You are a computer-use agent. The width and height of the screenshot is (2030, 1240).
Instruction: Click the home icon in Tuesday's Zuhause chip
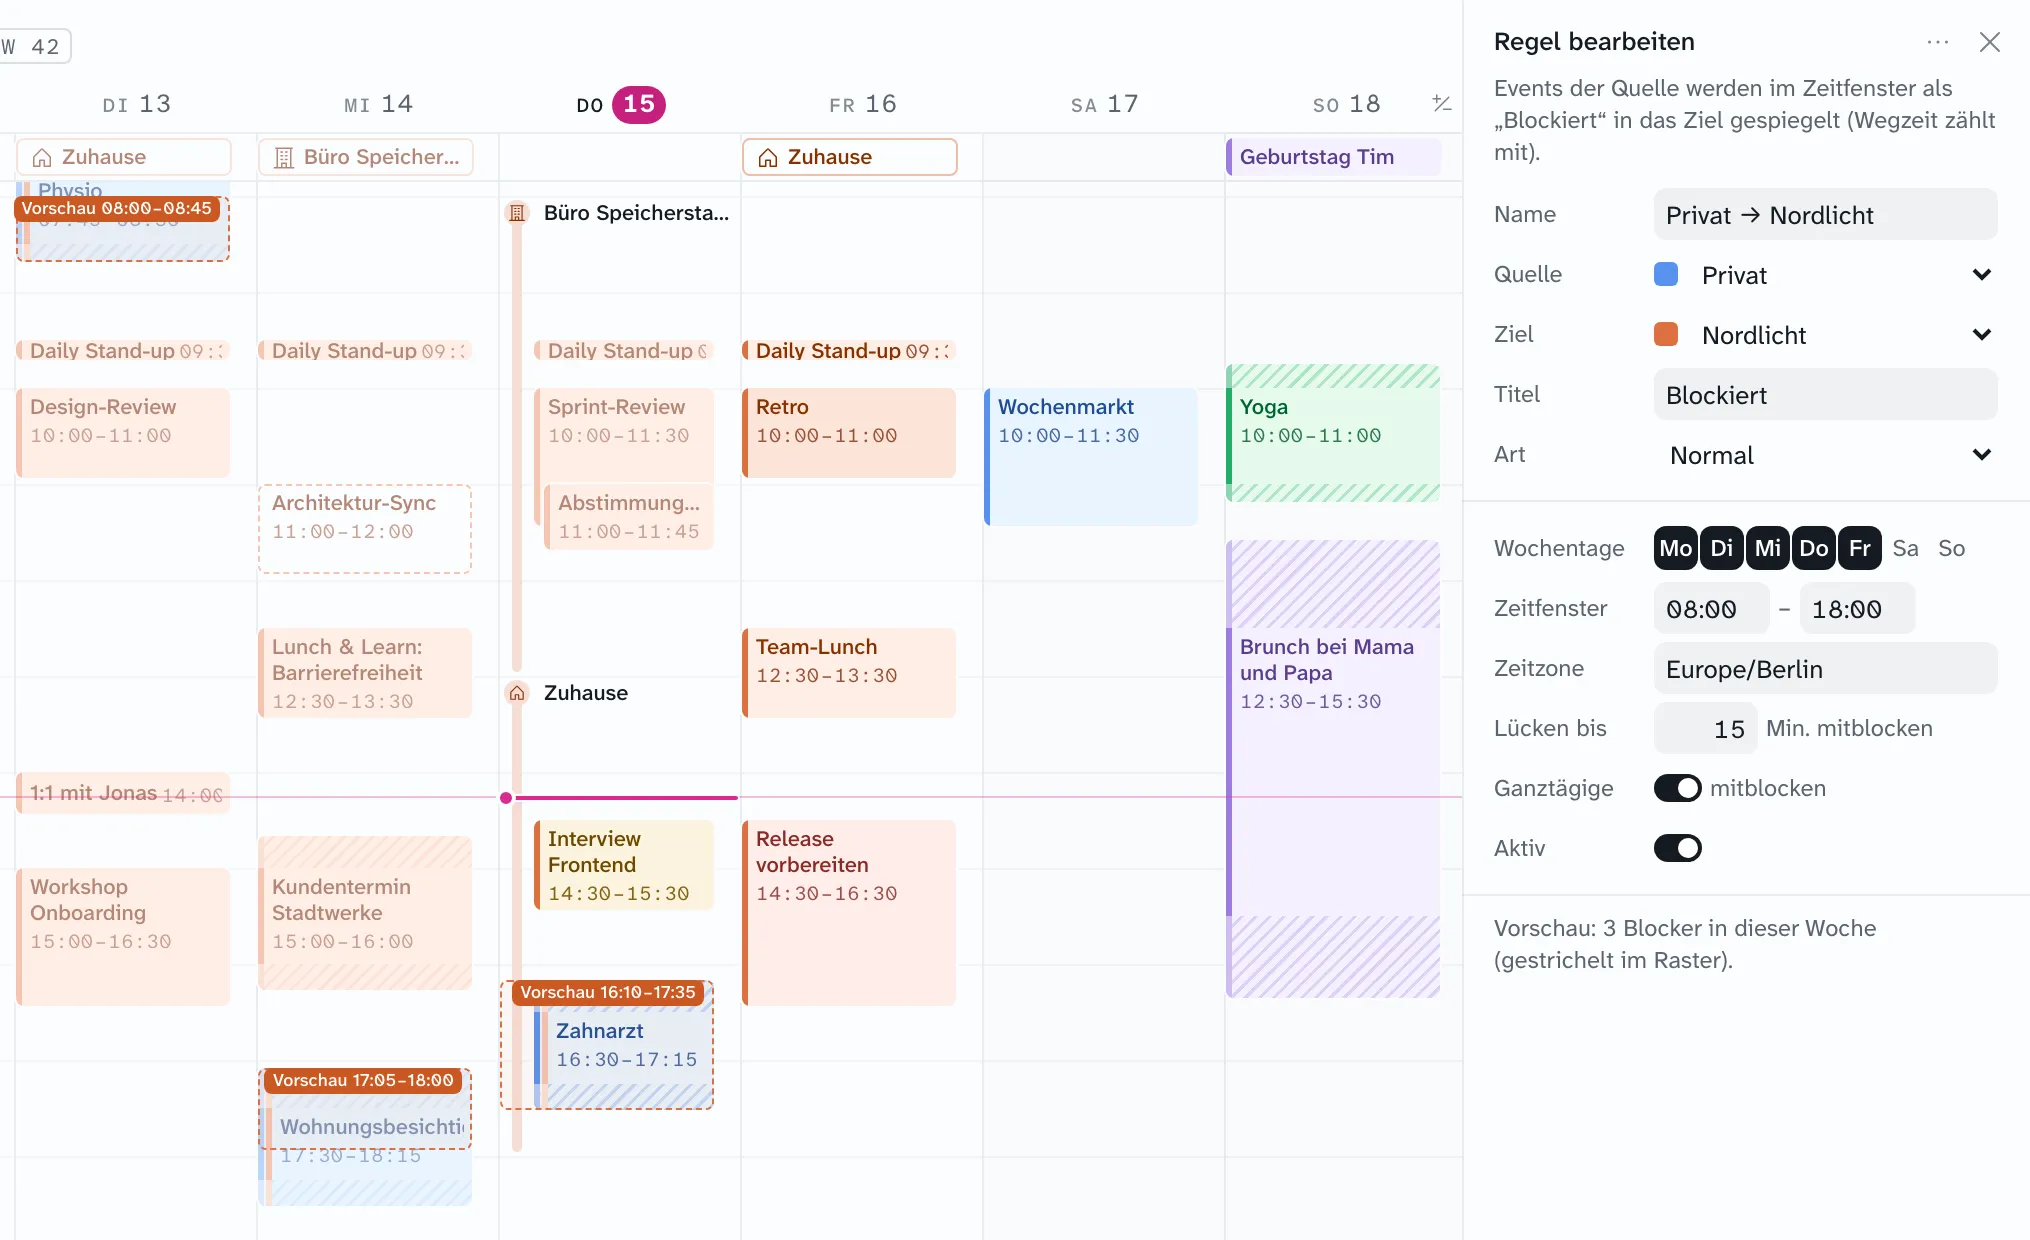tap(42, 157)
